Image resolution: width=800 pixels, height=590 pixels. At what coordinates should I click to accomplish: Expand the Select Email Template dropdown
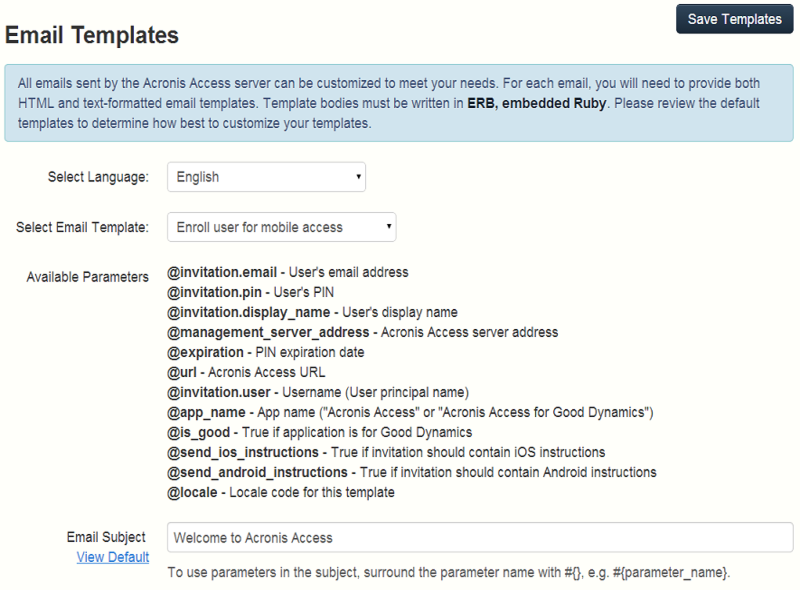point(281,227)
